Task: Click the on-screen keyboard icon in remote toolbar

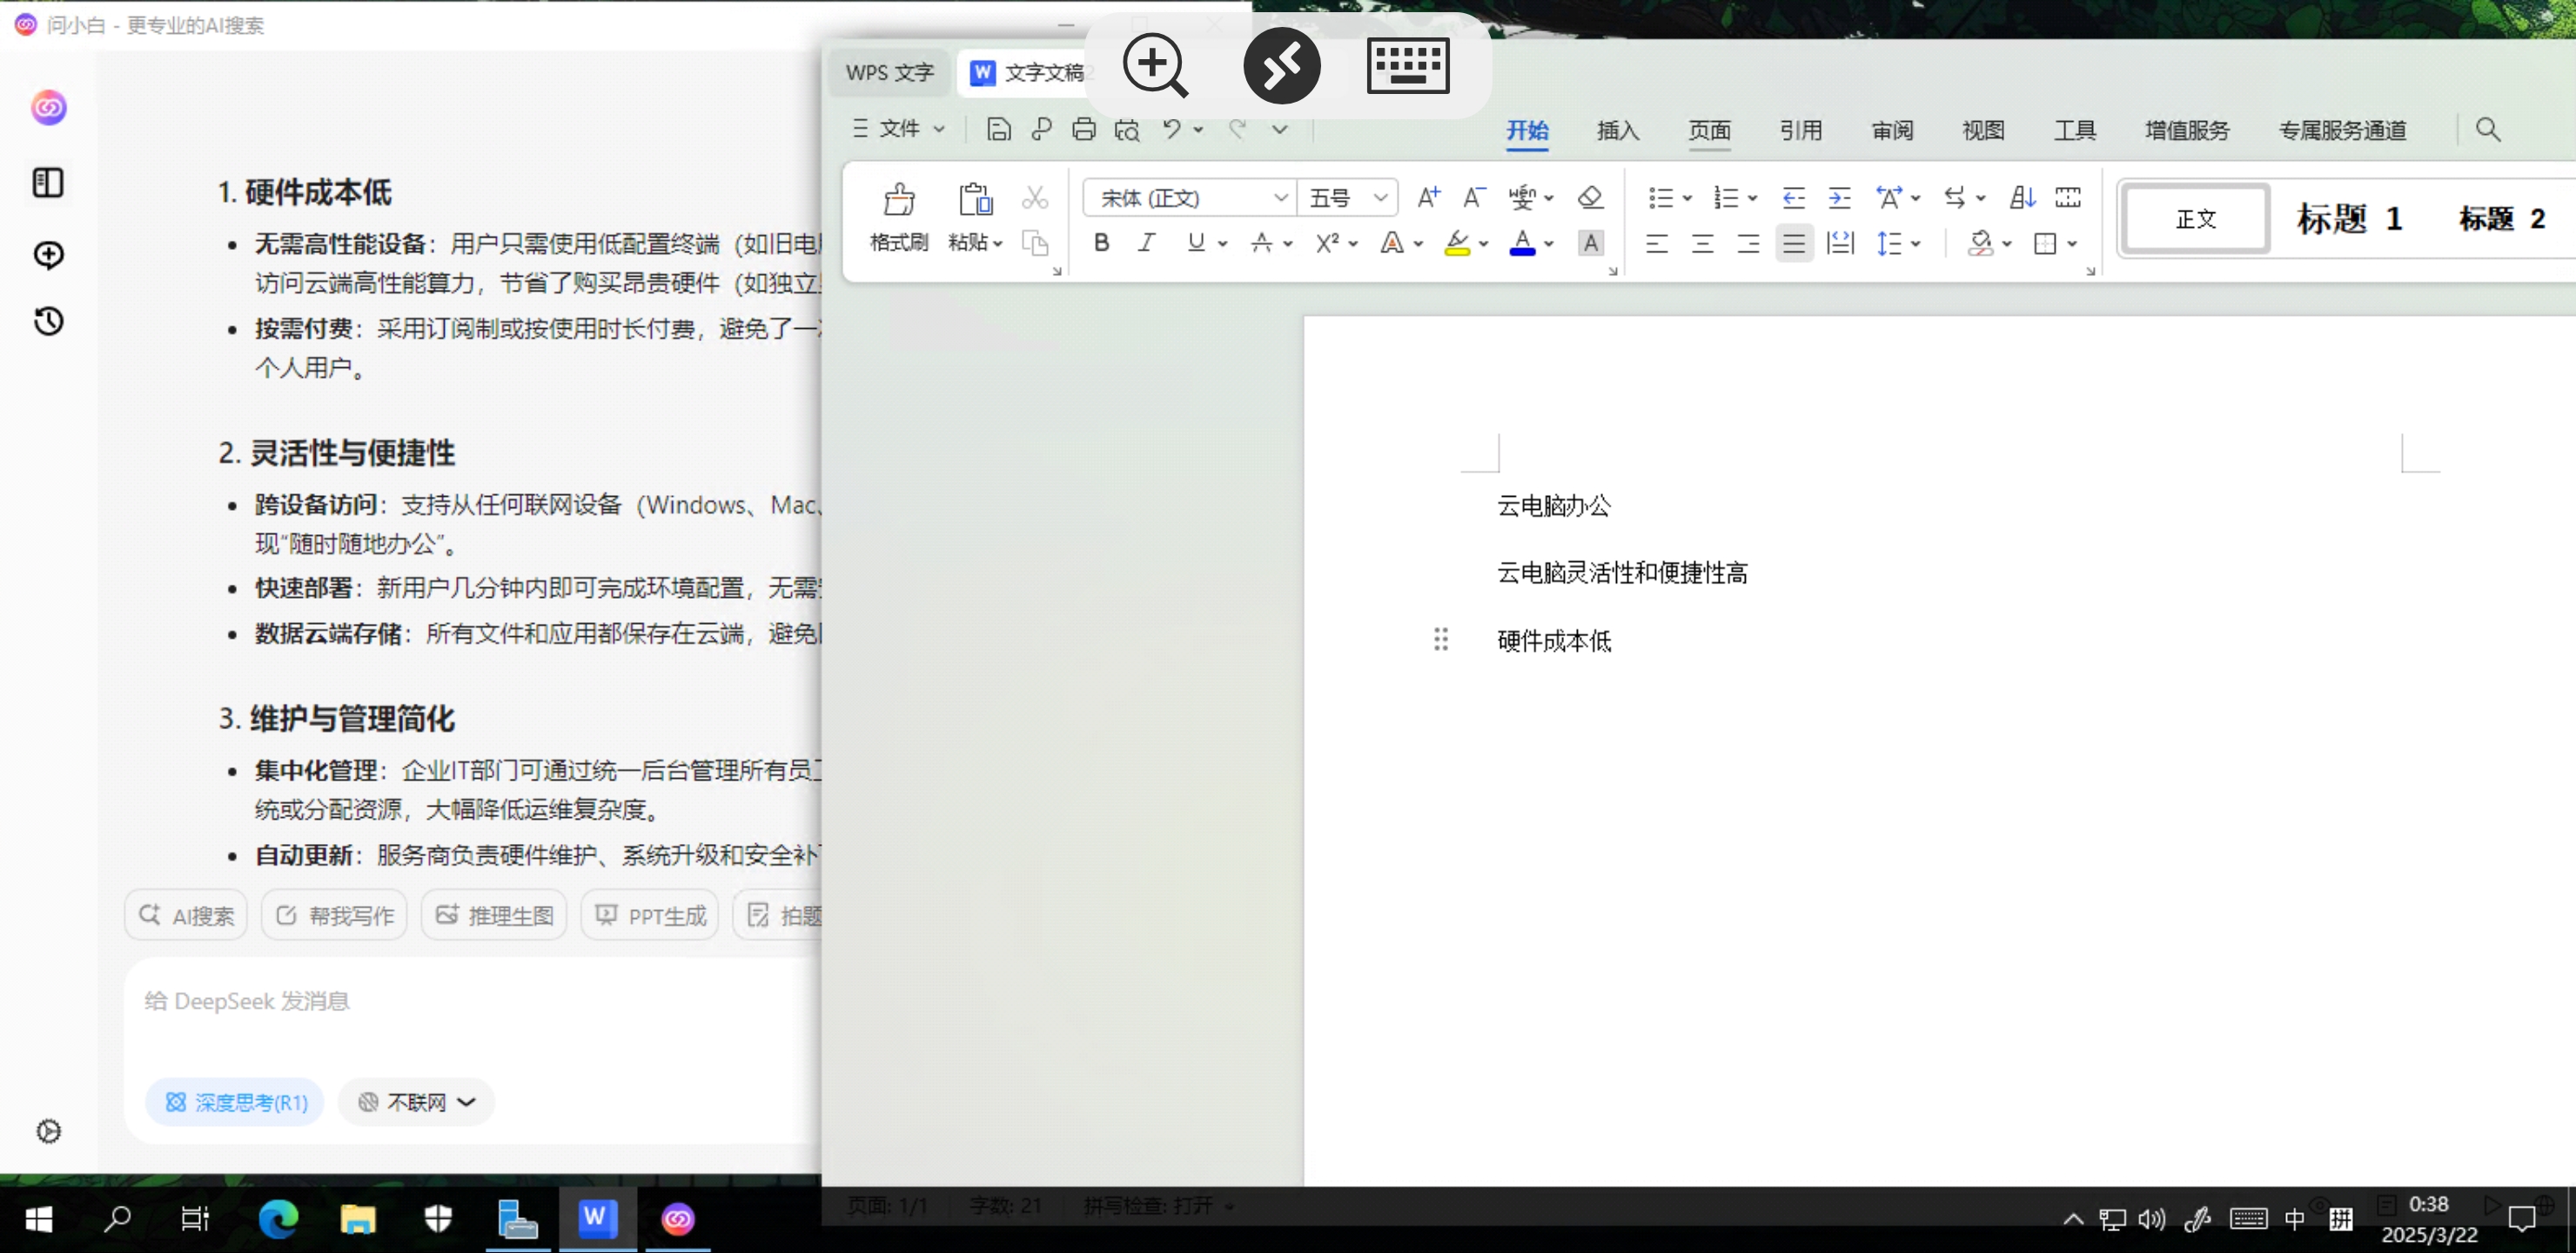Action: click(x=1408, y=65)
